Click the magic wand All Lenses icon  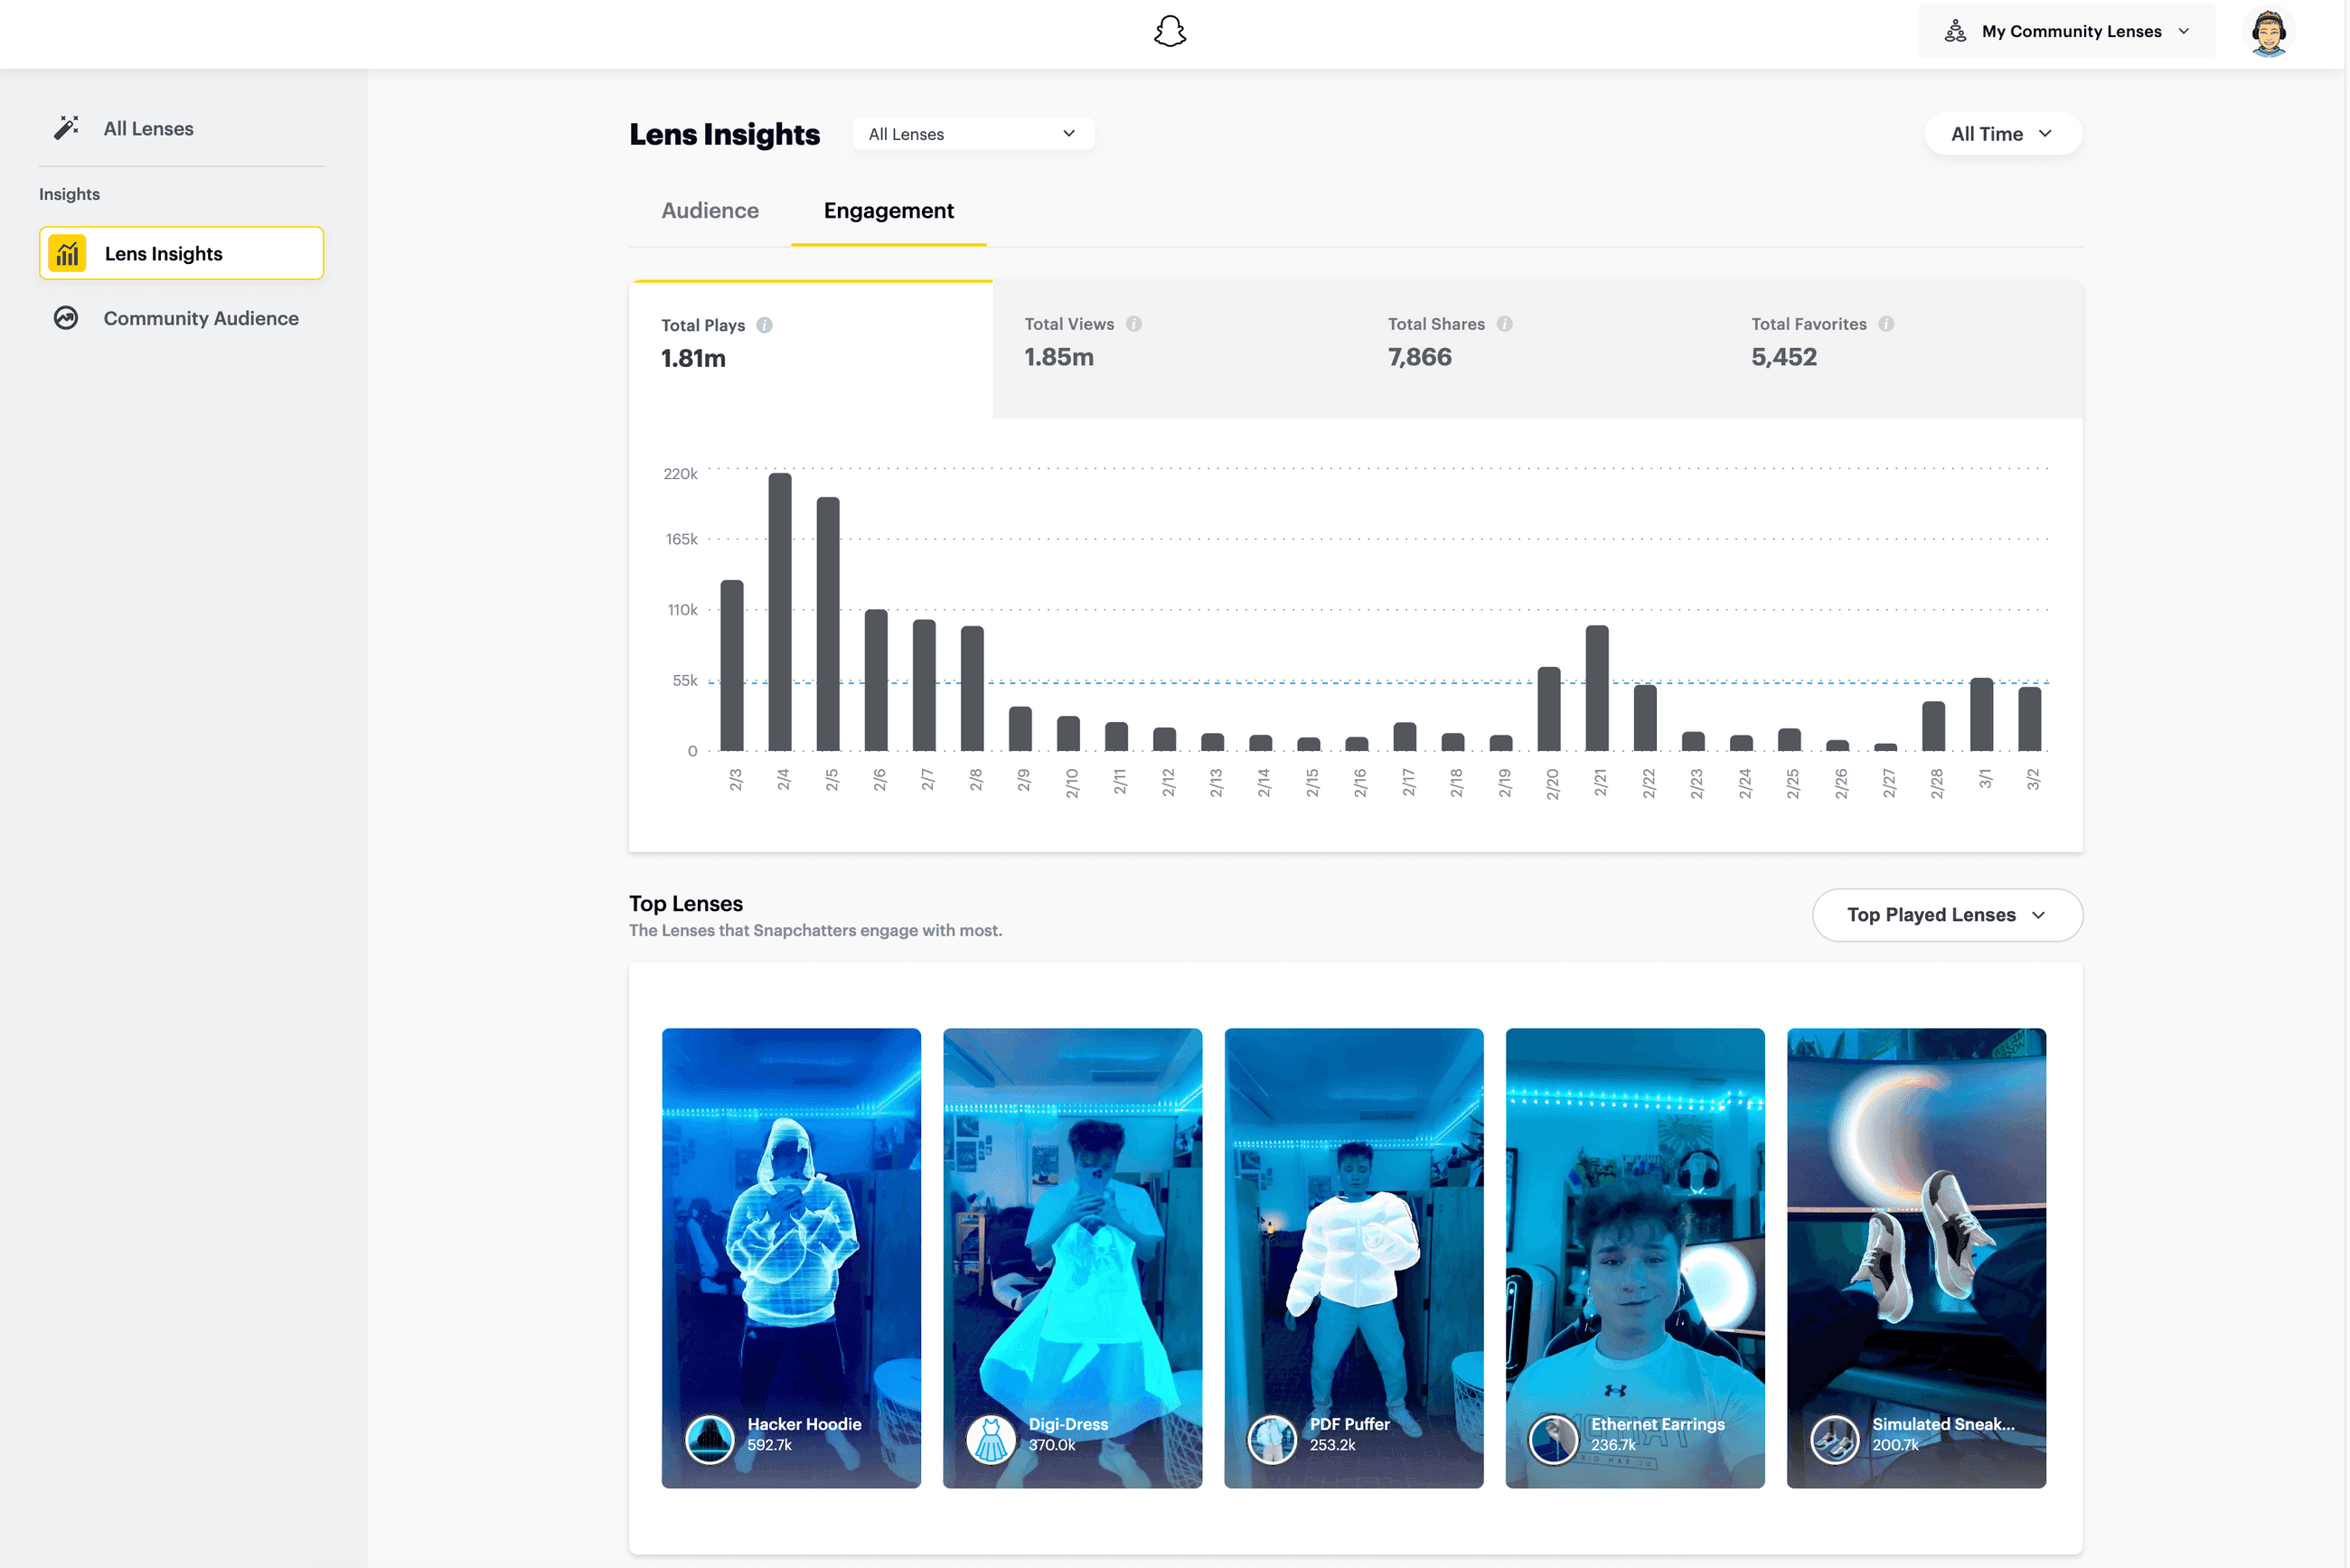click(x=66, y=128)
